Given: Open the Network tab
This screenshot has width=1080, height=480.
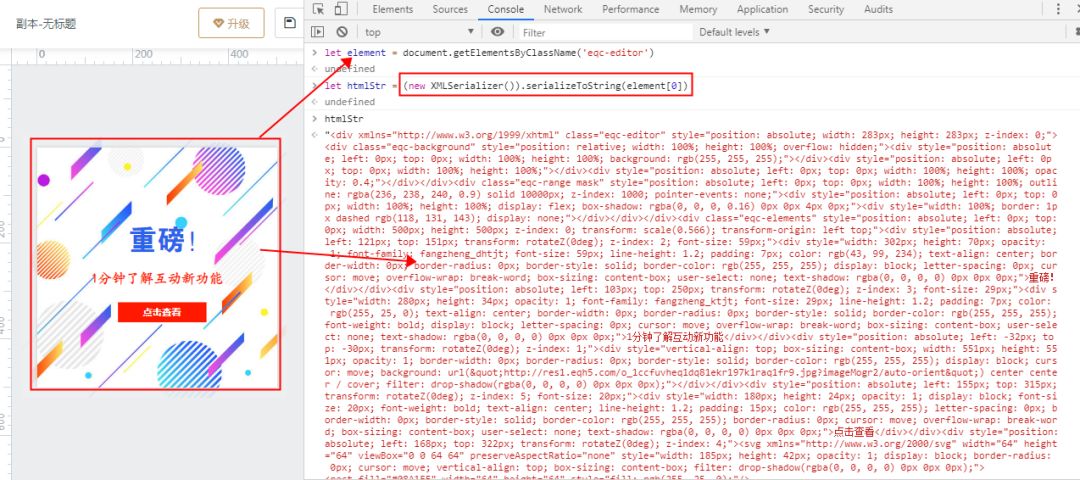Looking at the screenshot, I should (563, 9).
